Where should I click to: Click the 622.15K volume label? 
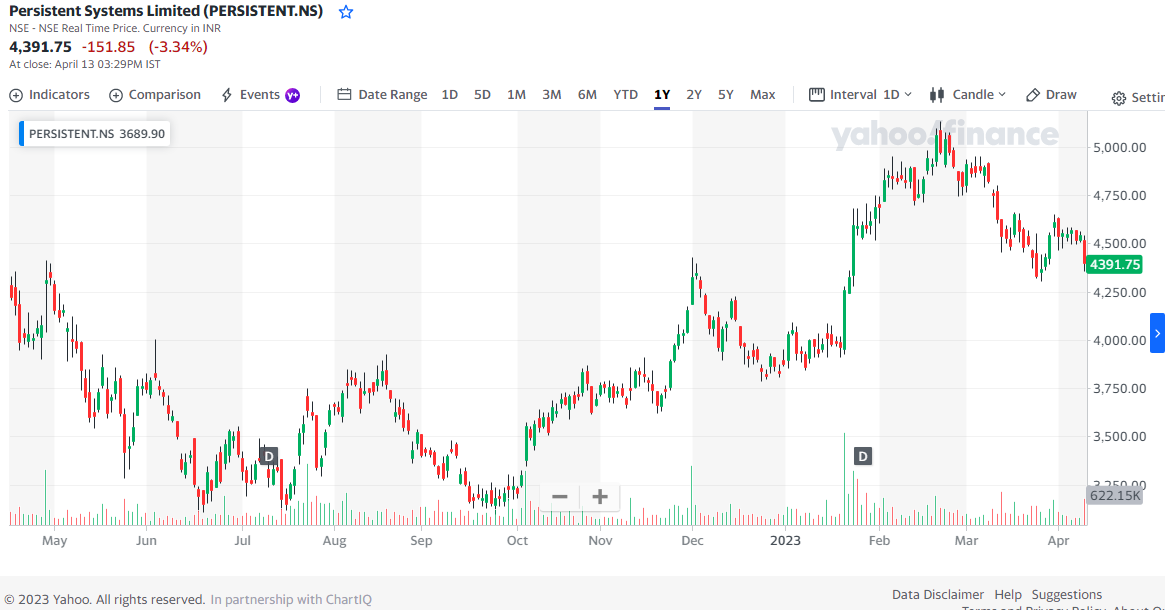pos(1114,495)
